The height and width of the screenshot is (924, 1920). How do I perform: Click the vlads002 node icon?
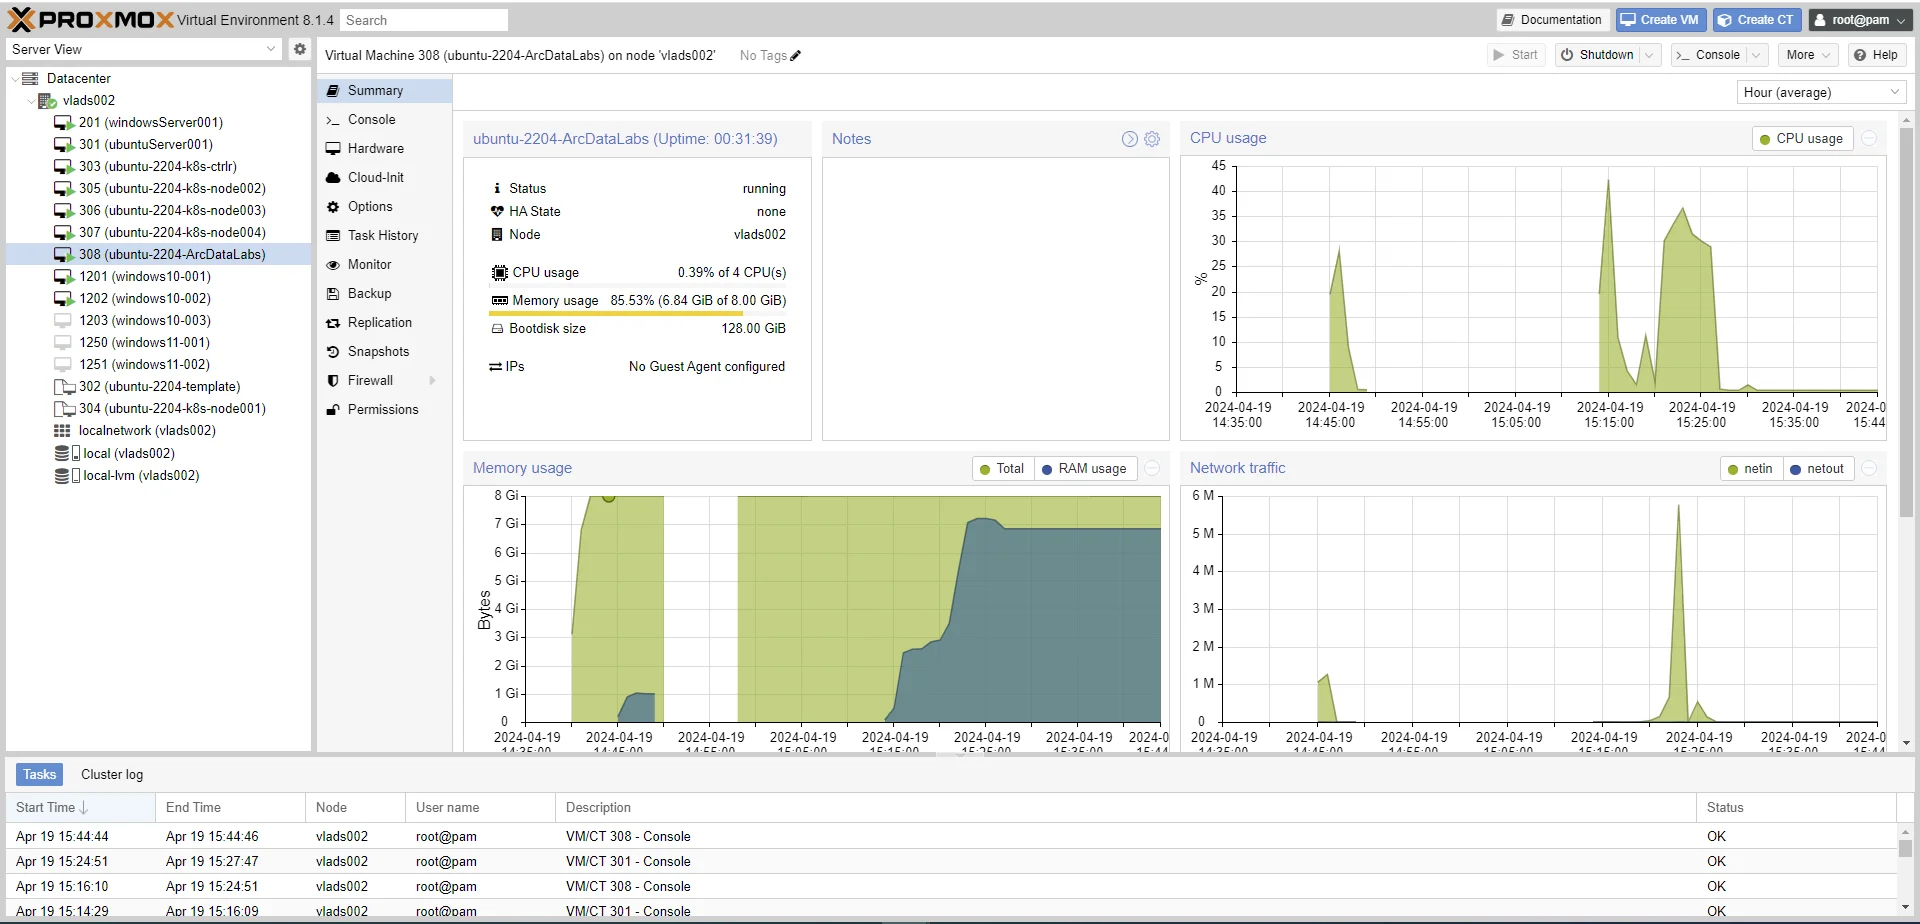point(47,101)
